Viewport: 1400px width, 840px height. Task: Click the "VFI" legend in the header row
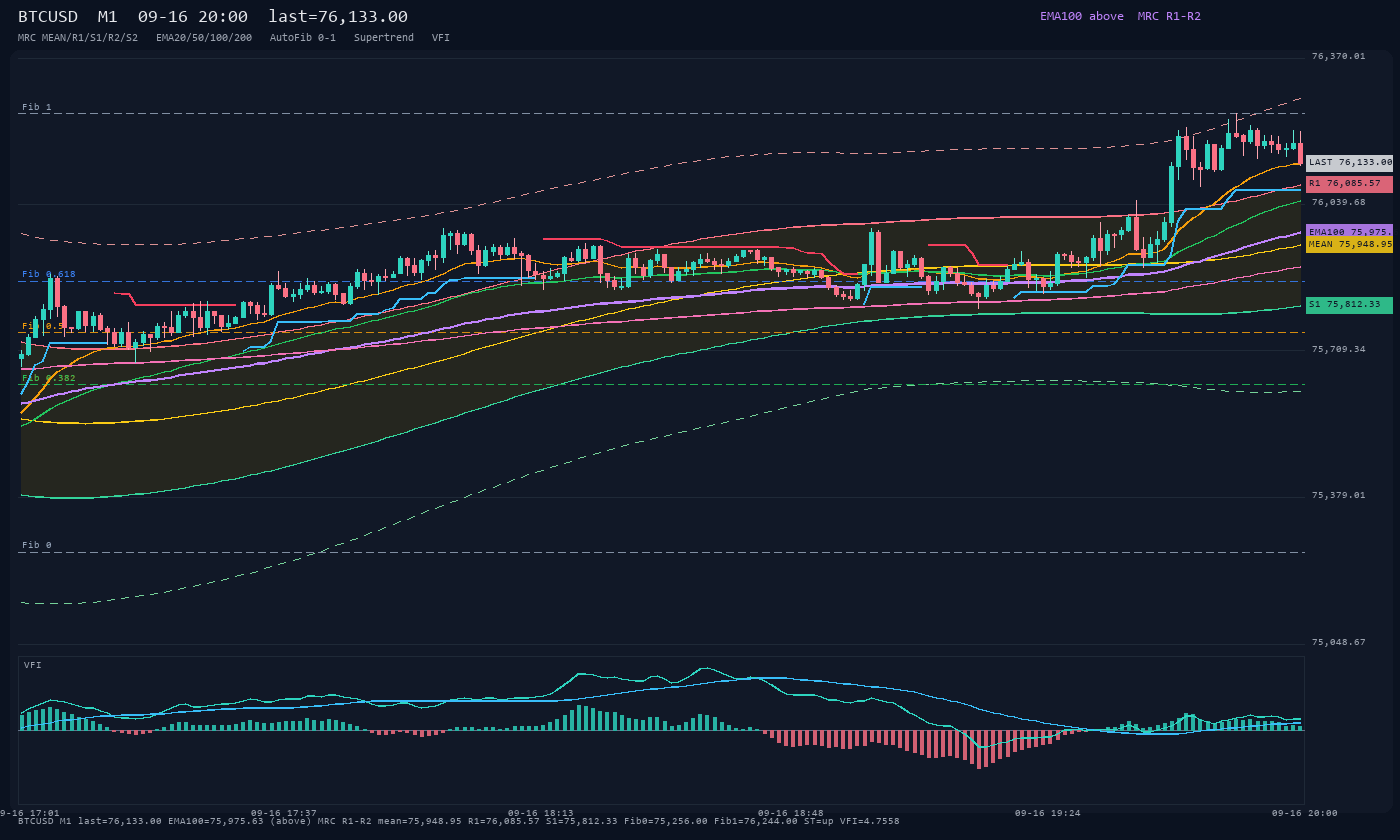(441, 38)
